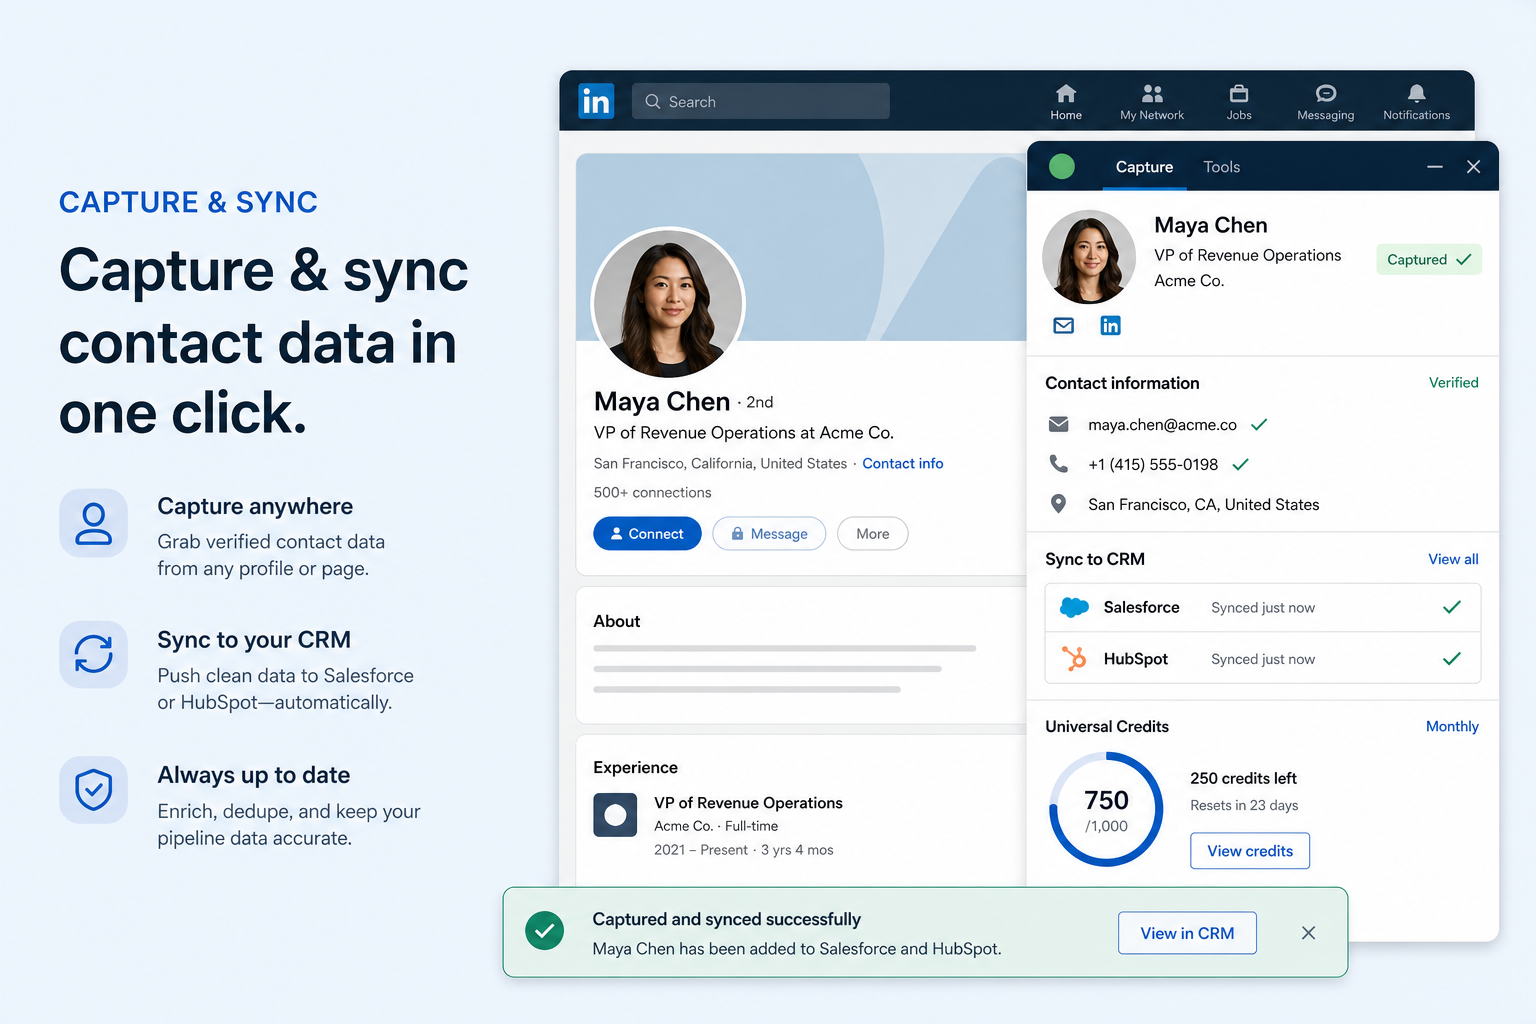Click the Sync to your CRM arrows icon
1536x1024 pixels.
tap(93, 655)
